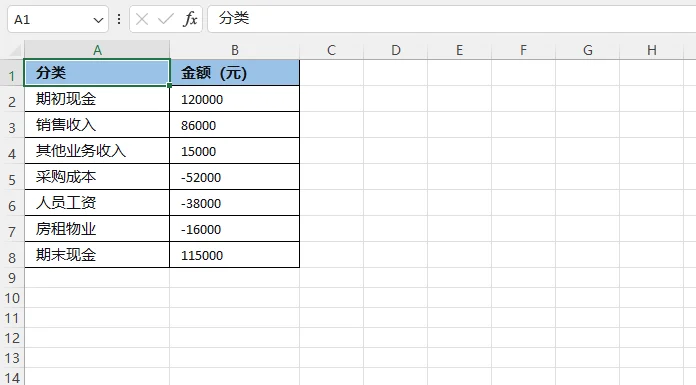The image size is (696, 385).
Task: Click header cell 金额（元）
Action: [x=235, y=72]
